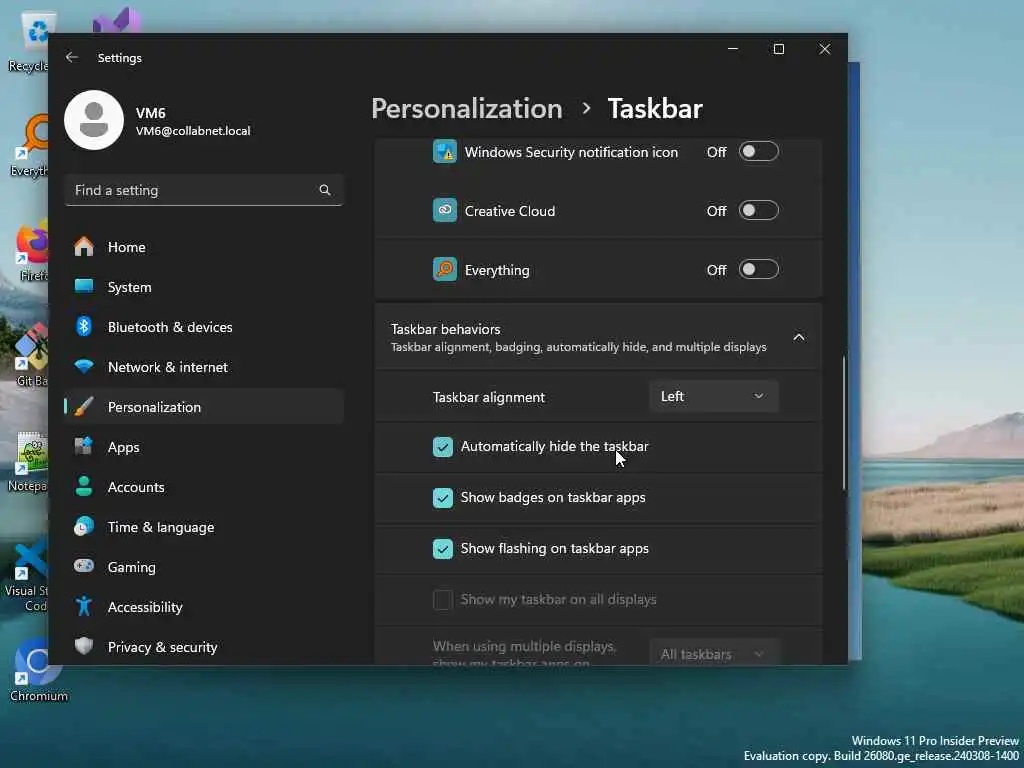
Task: Click the Accessibility figure icon
Action: coord(84,606)
